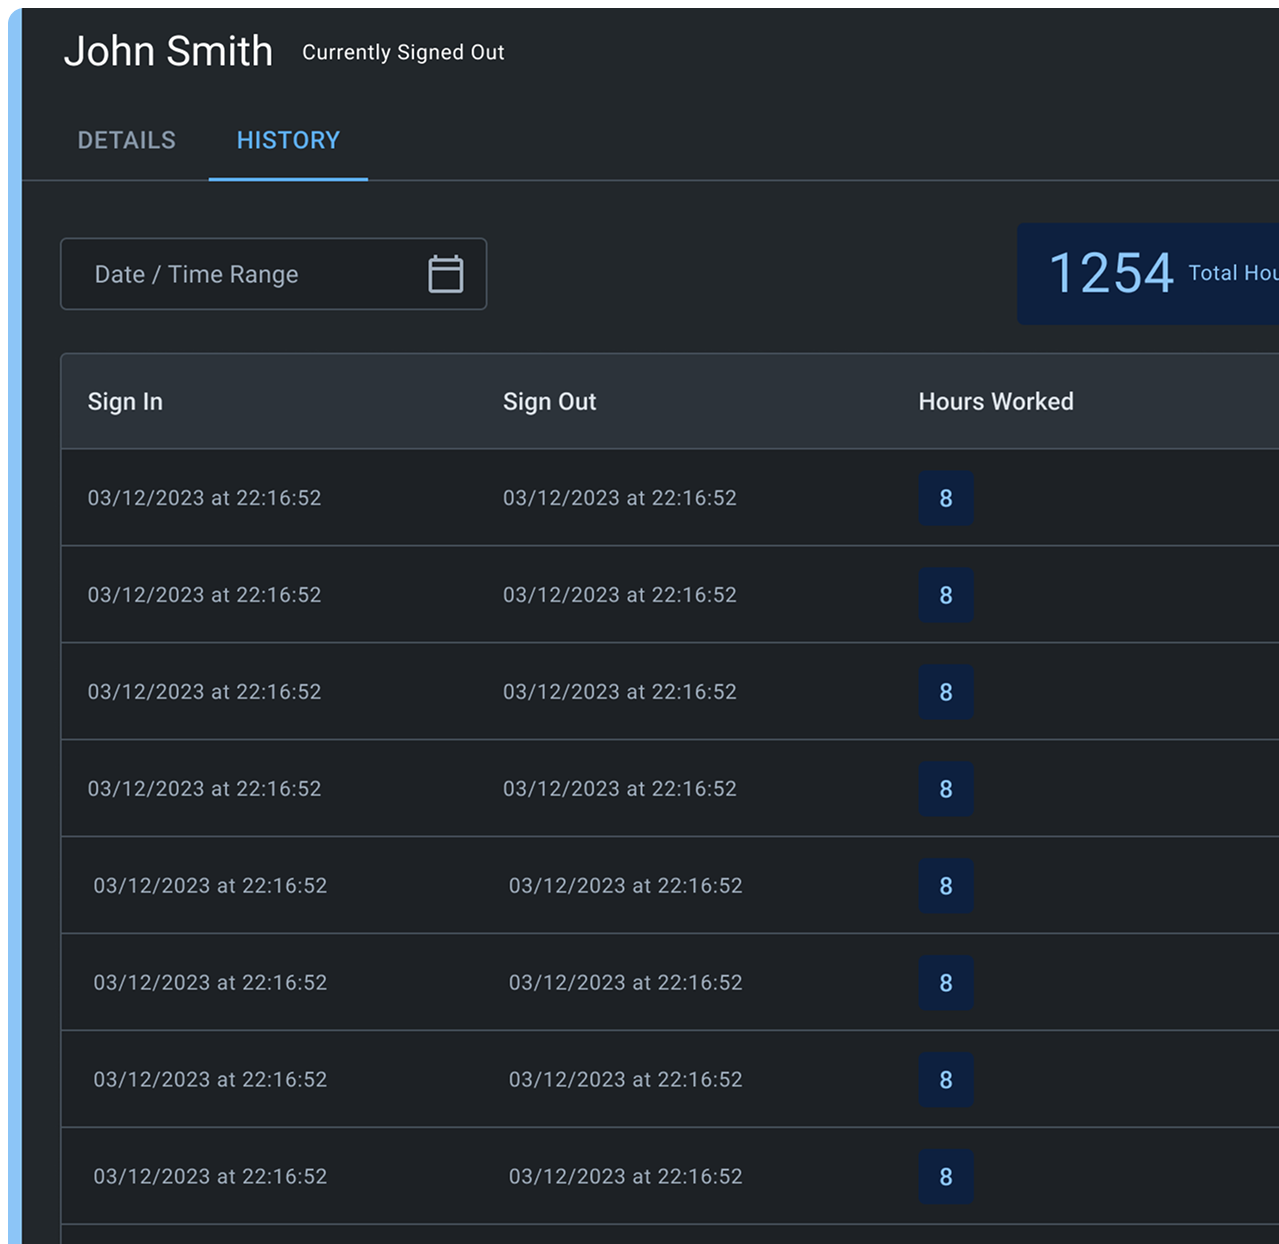Click the first row's Sign In timestamp
The height and width of the screenshot is (1244, 1279).
204,498
